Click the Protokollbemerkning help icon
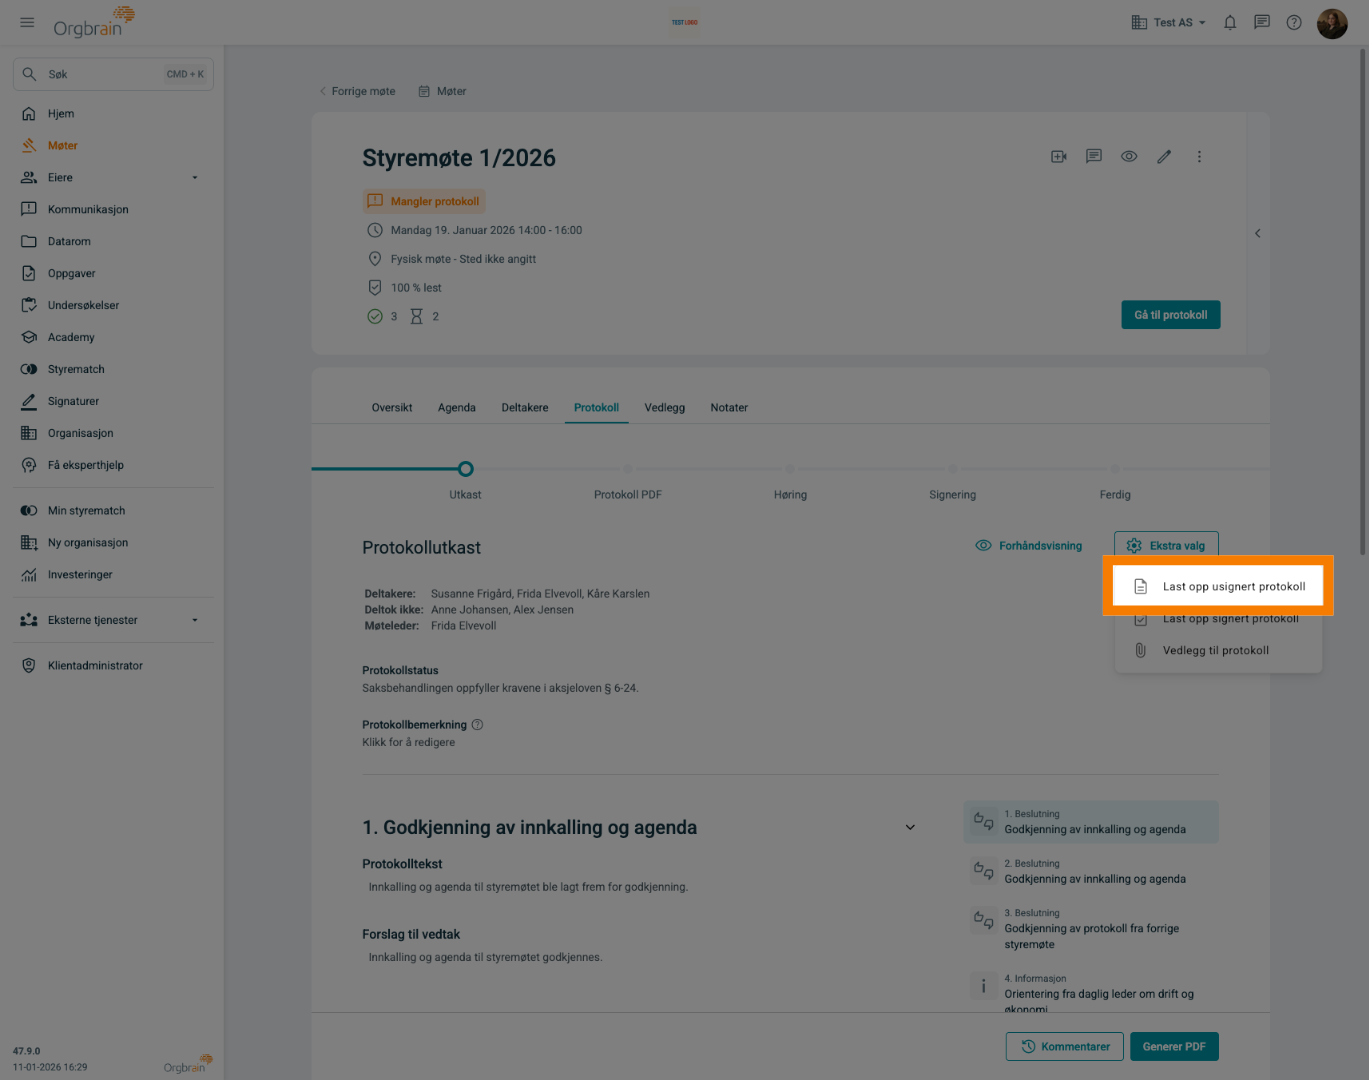The image size is (1369, 1080). 477,725
